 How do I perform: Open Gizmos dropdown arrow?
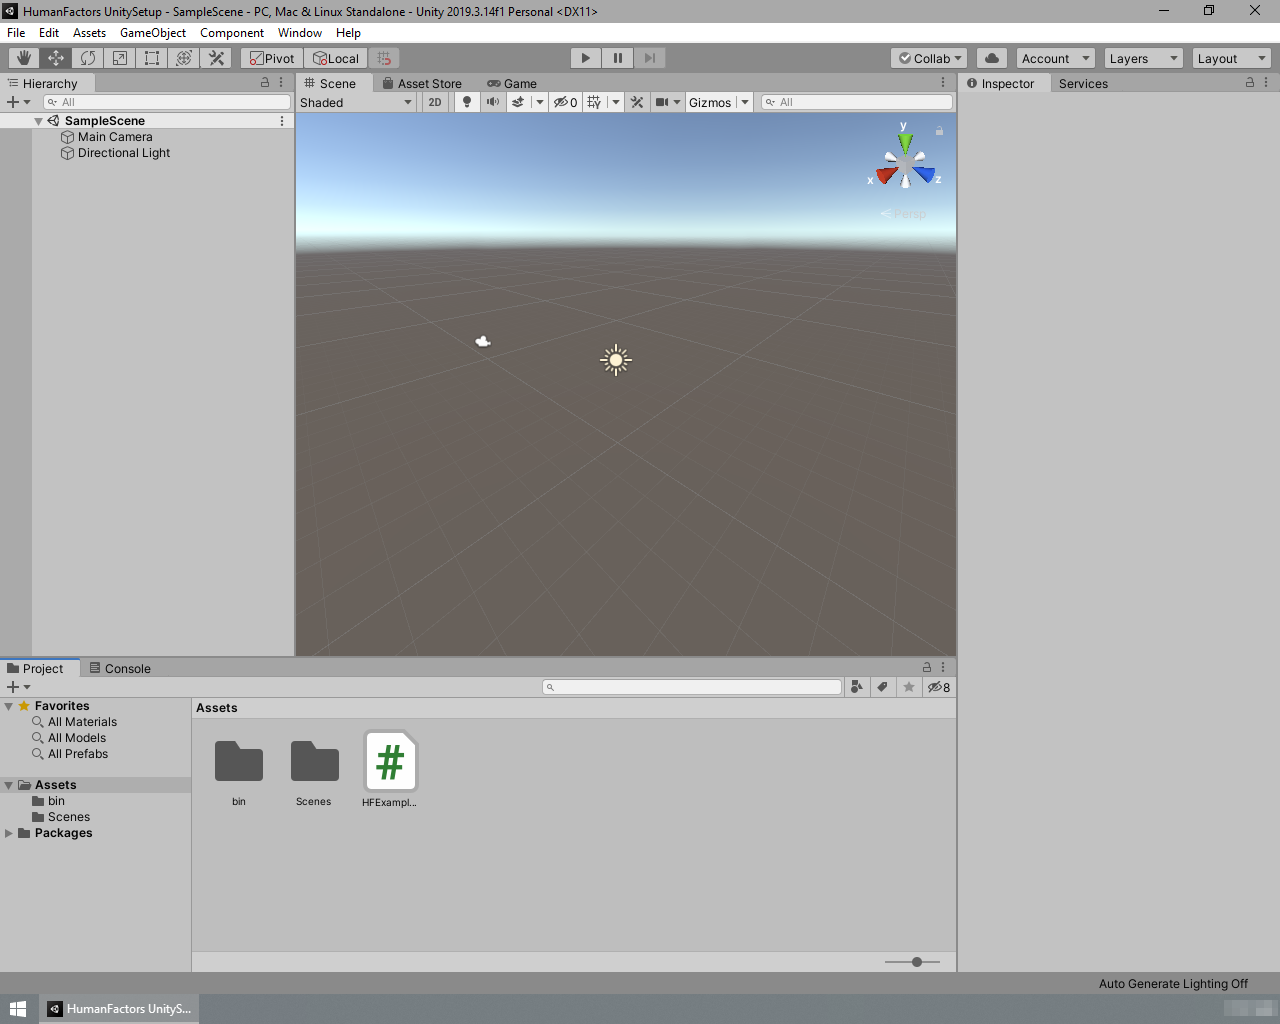point(745,102)
